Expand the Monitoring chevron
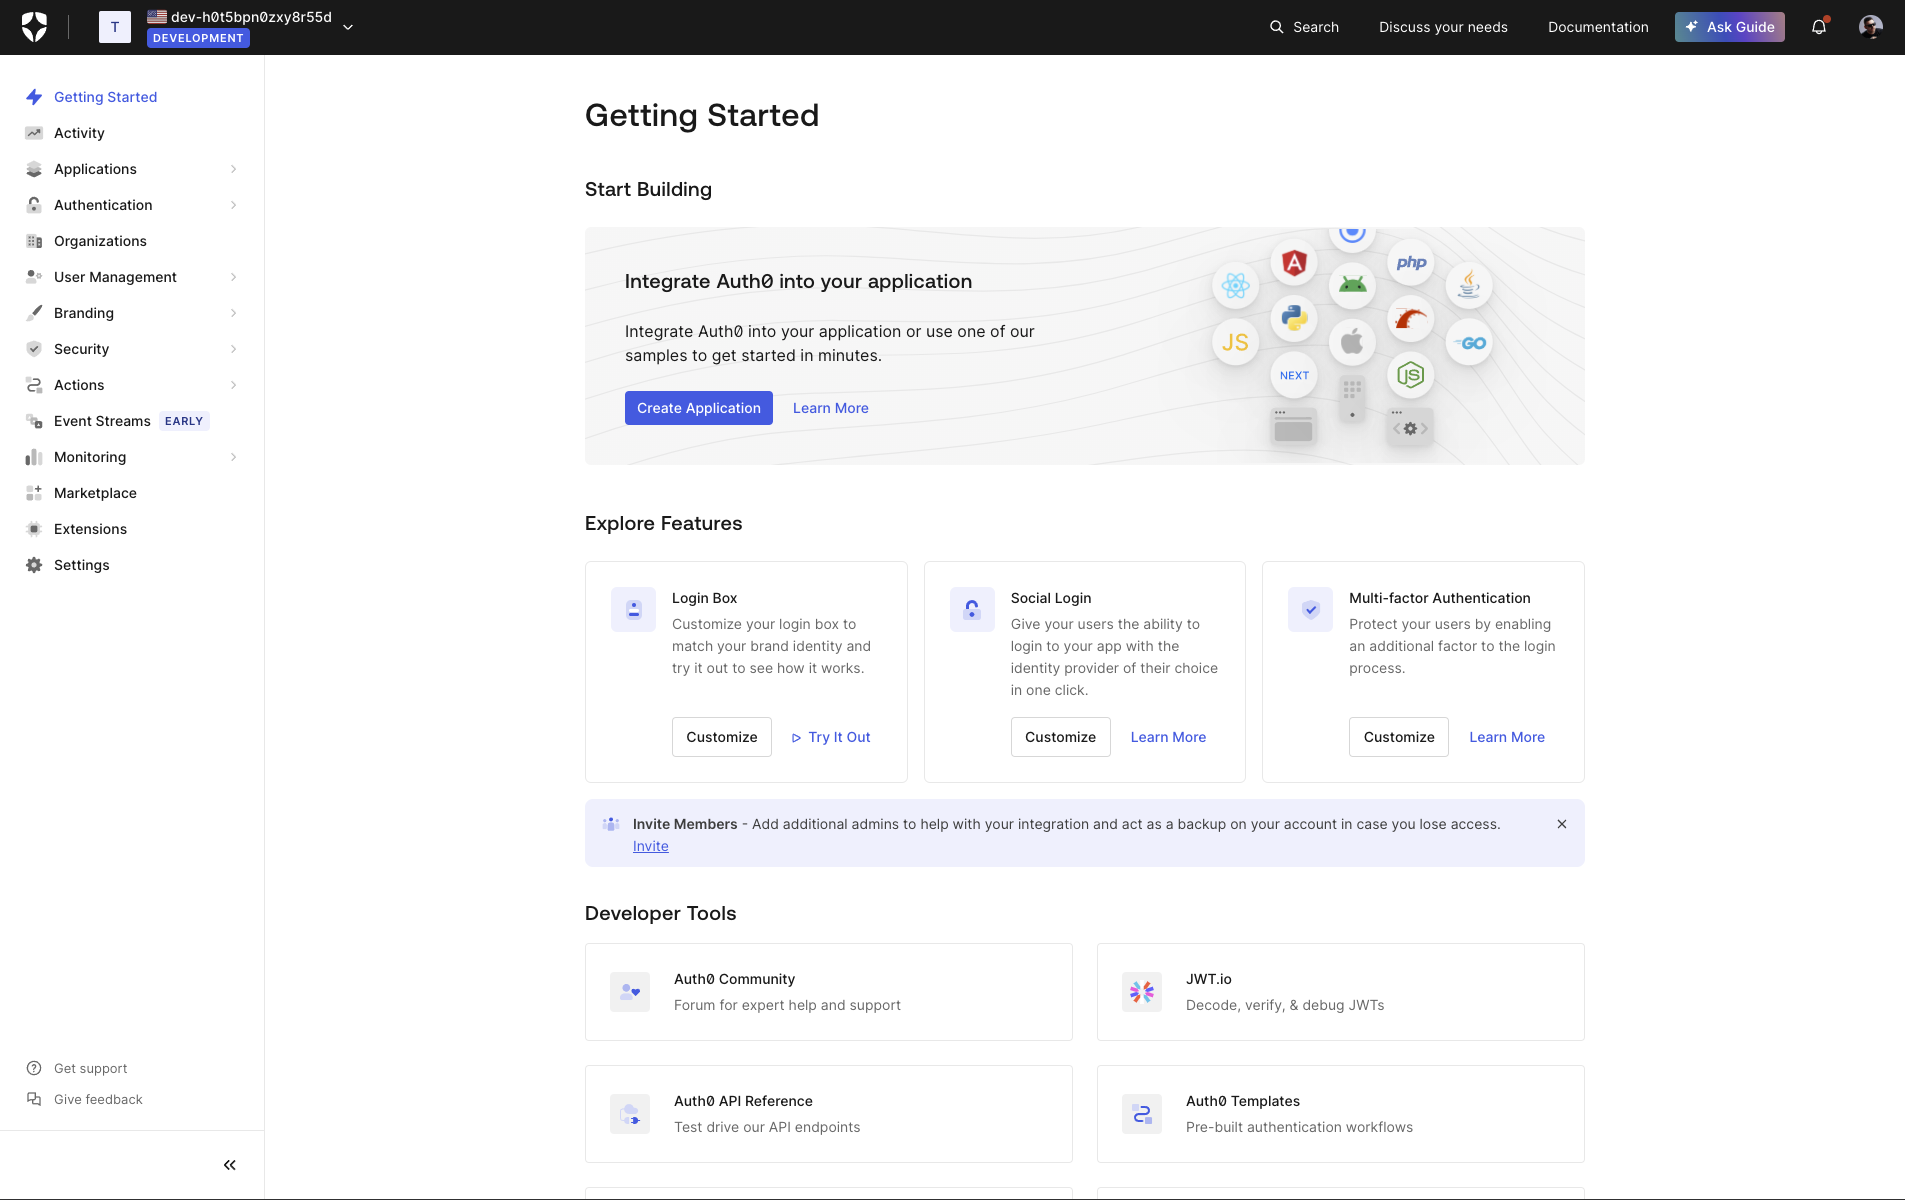The height and width of the screenshot is (1200, 1905). (x=233, y=457)
